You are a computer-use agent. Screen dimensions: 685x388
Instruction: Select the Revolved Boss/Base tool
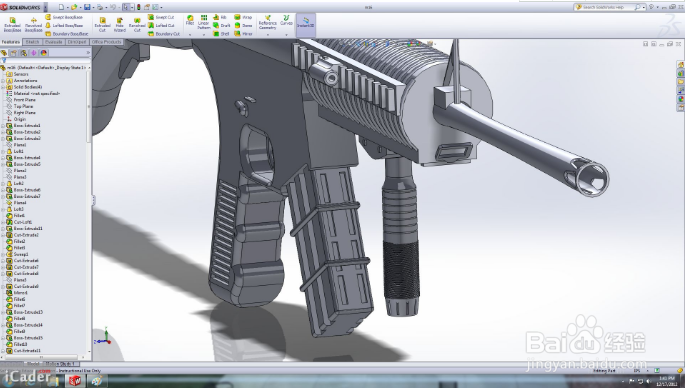33,24
